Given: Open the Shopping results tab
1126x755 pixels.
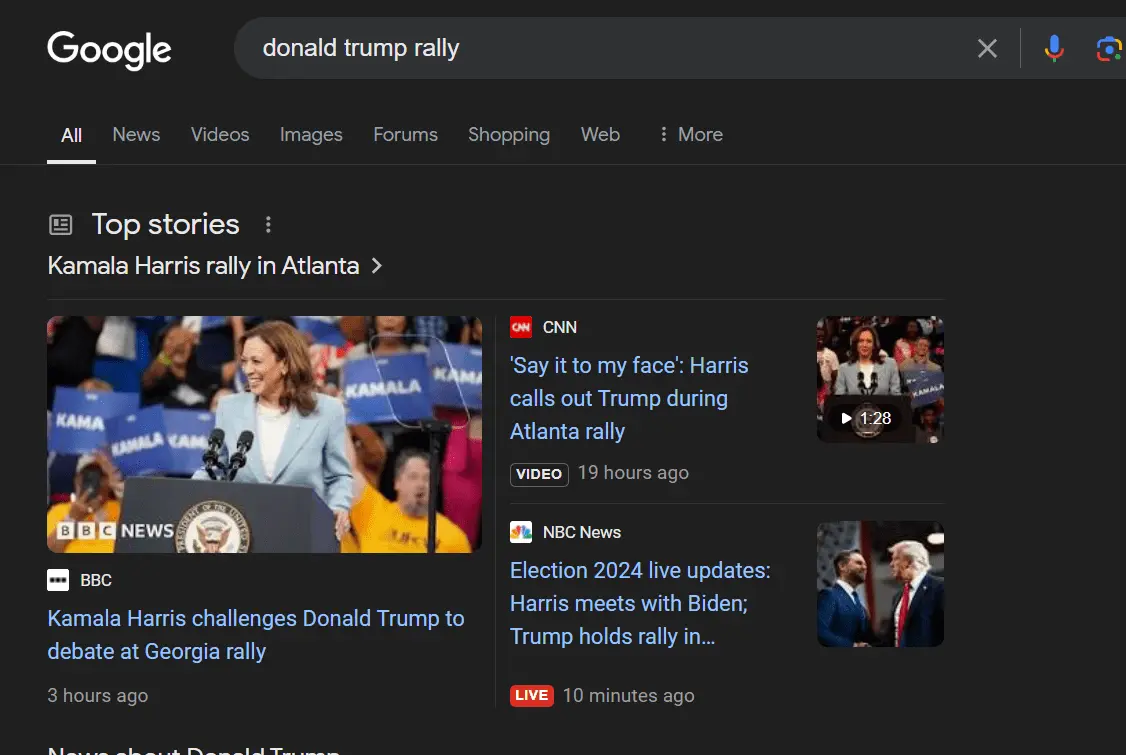Looking at the screenshot, I should pyautogui.click(x=509, y=134).
